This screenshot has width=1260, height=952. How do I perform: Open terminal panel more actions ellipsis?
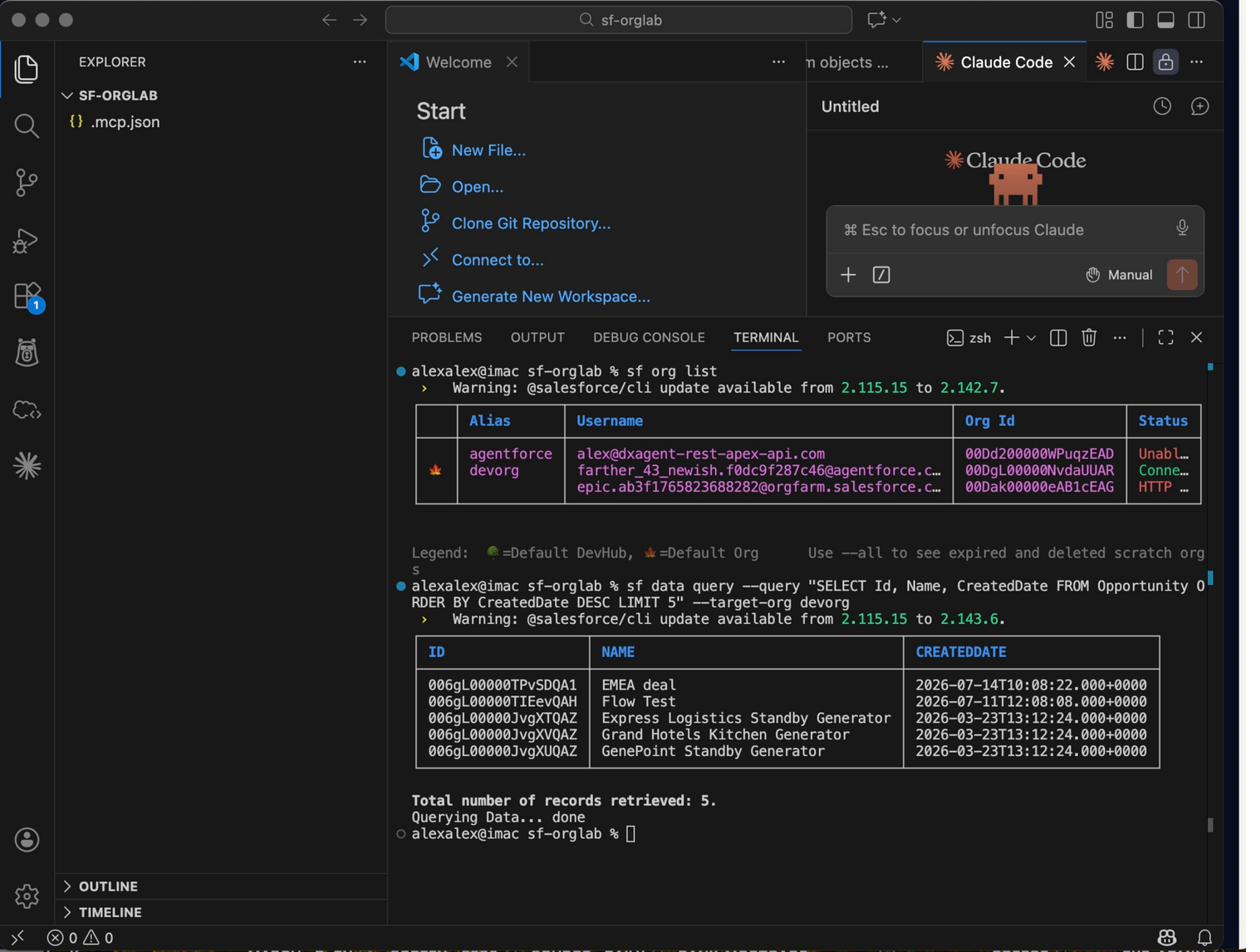(1120, 338)
